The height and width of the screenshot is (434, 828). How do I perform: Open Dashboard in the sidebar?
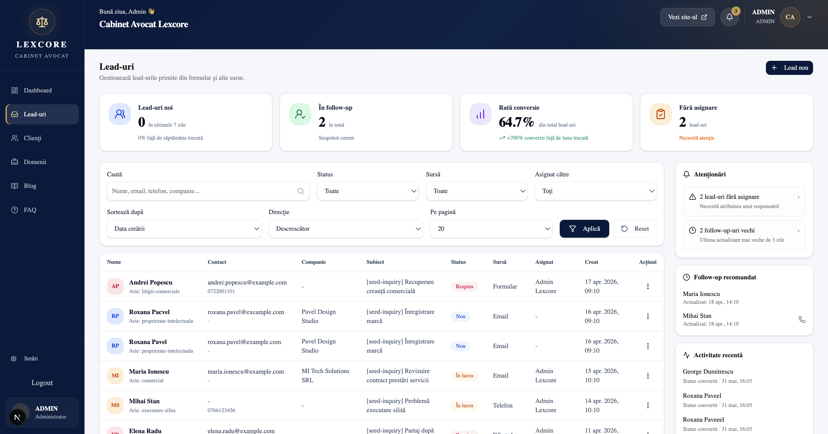[x=42, y=90]
